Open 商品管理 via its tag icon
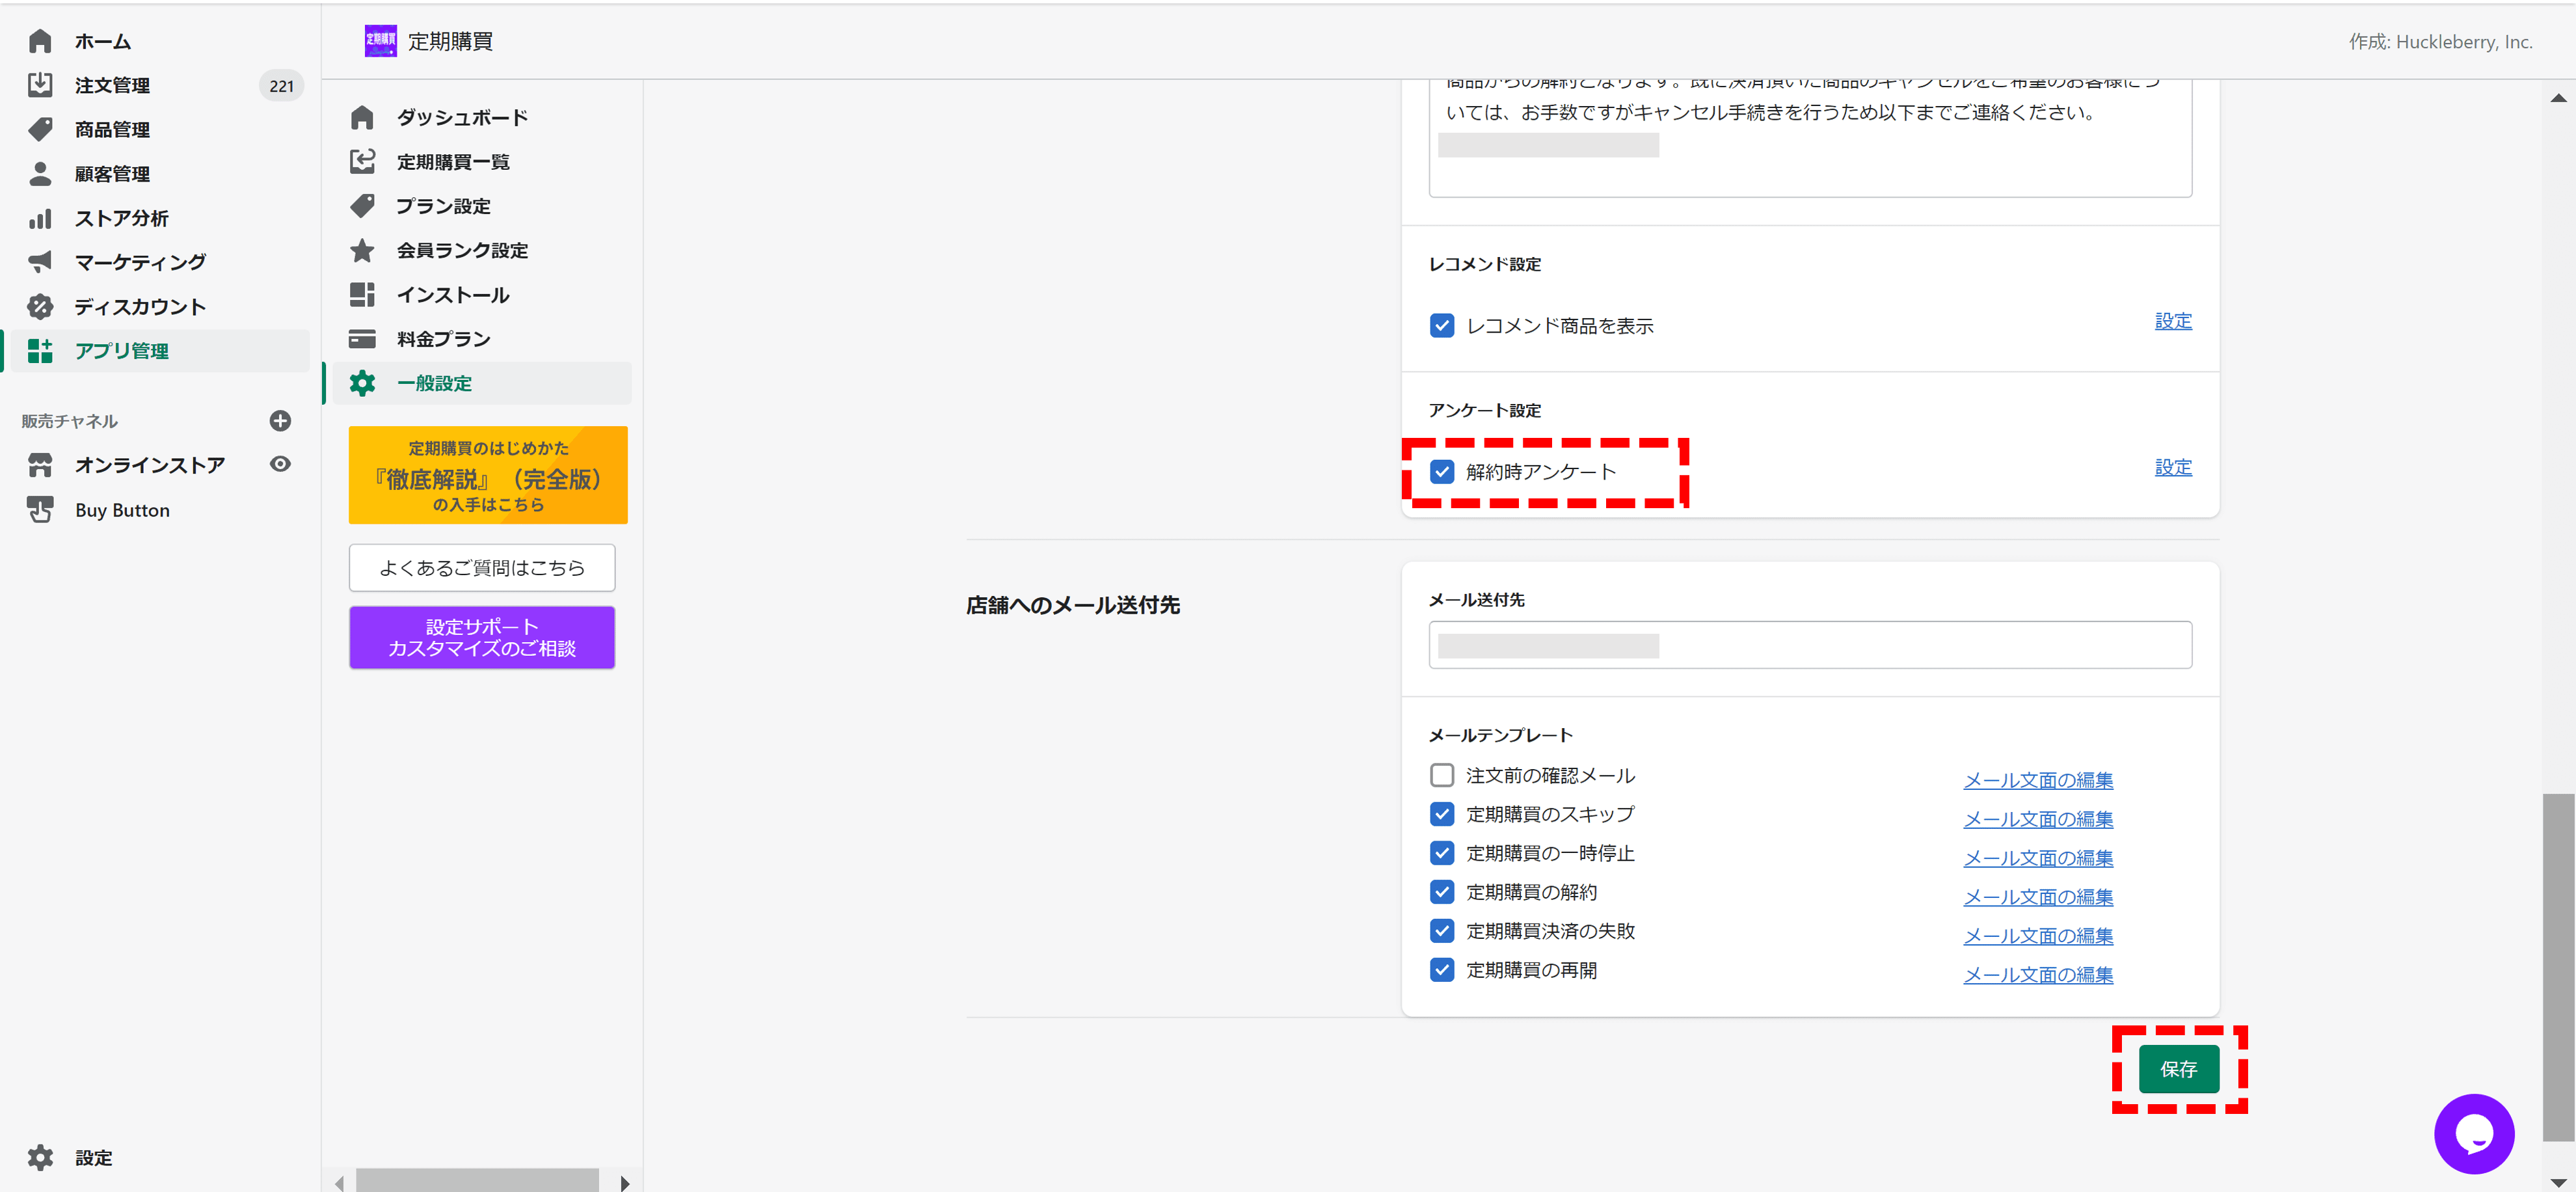The image size is (2576, 1192). [40, 129]
